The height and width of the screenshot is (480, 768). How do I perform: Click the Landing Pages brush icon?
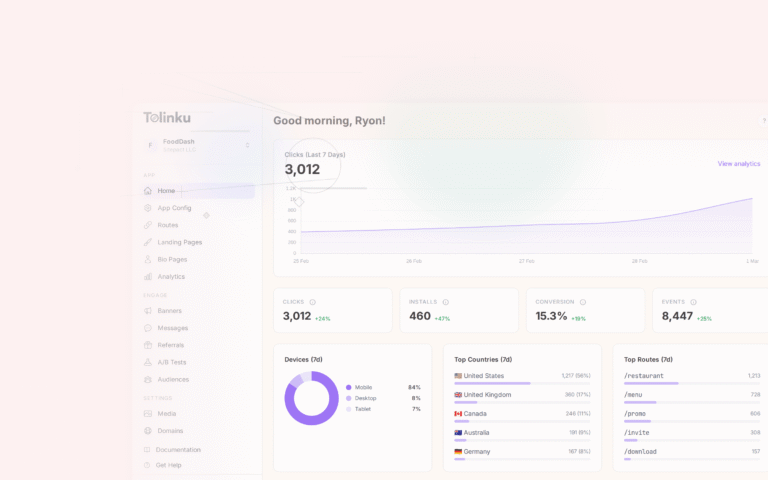(x=148, y=242)
